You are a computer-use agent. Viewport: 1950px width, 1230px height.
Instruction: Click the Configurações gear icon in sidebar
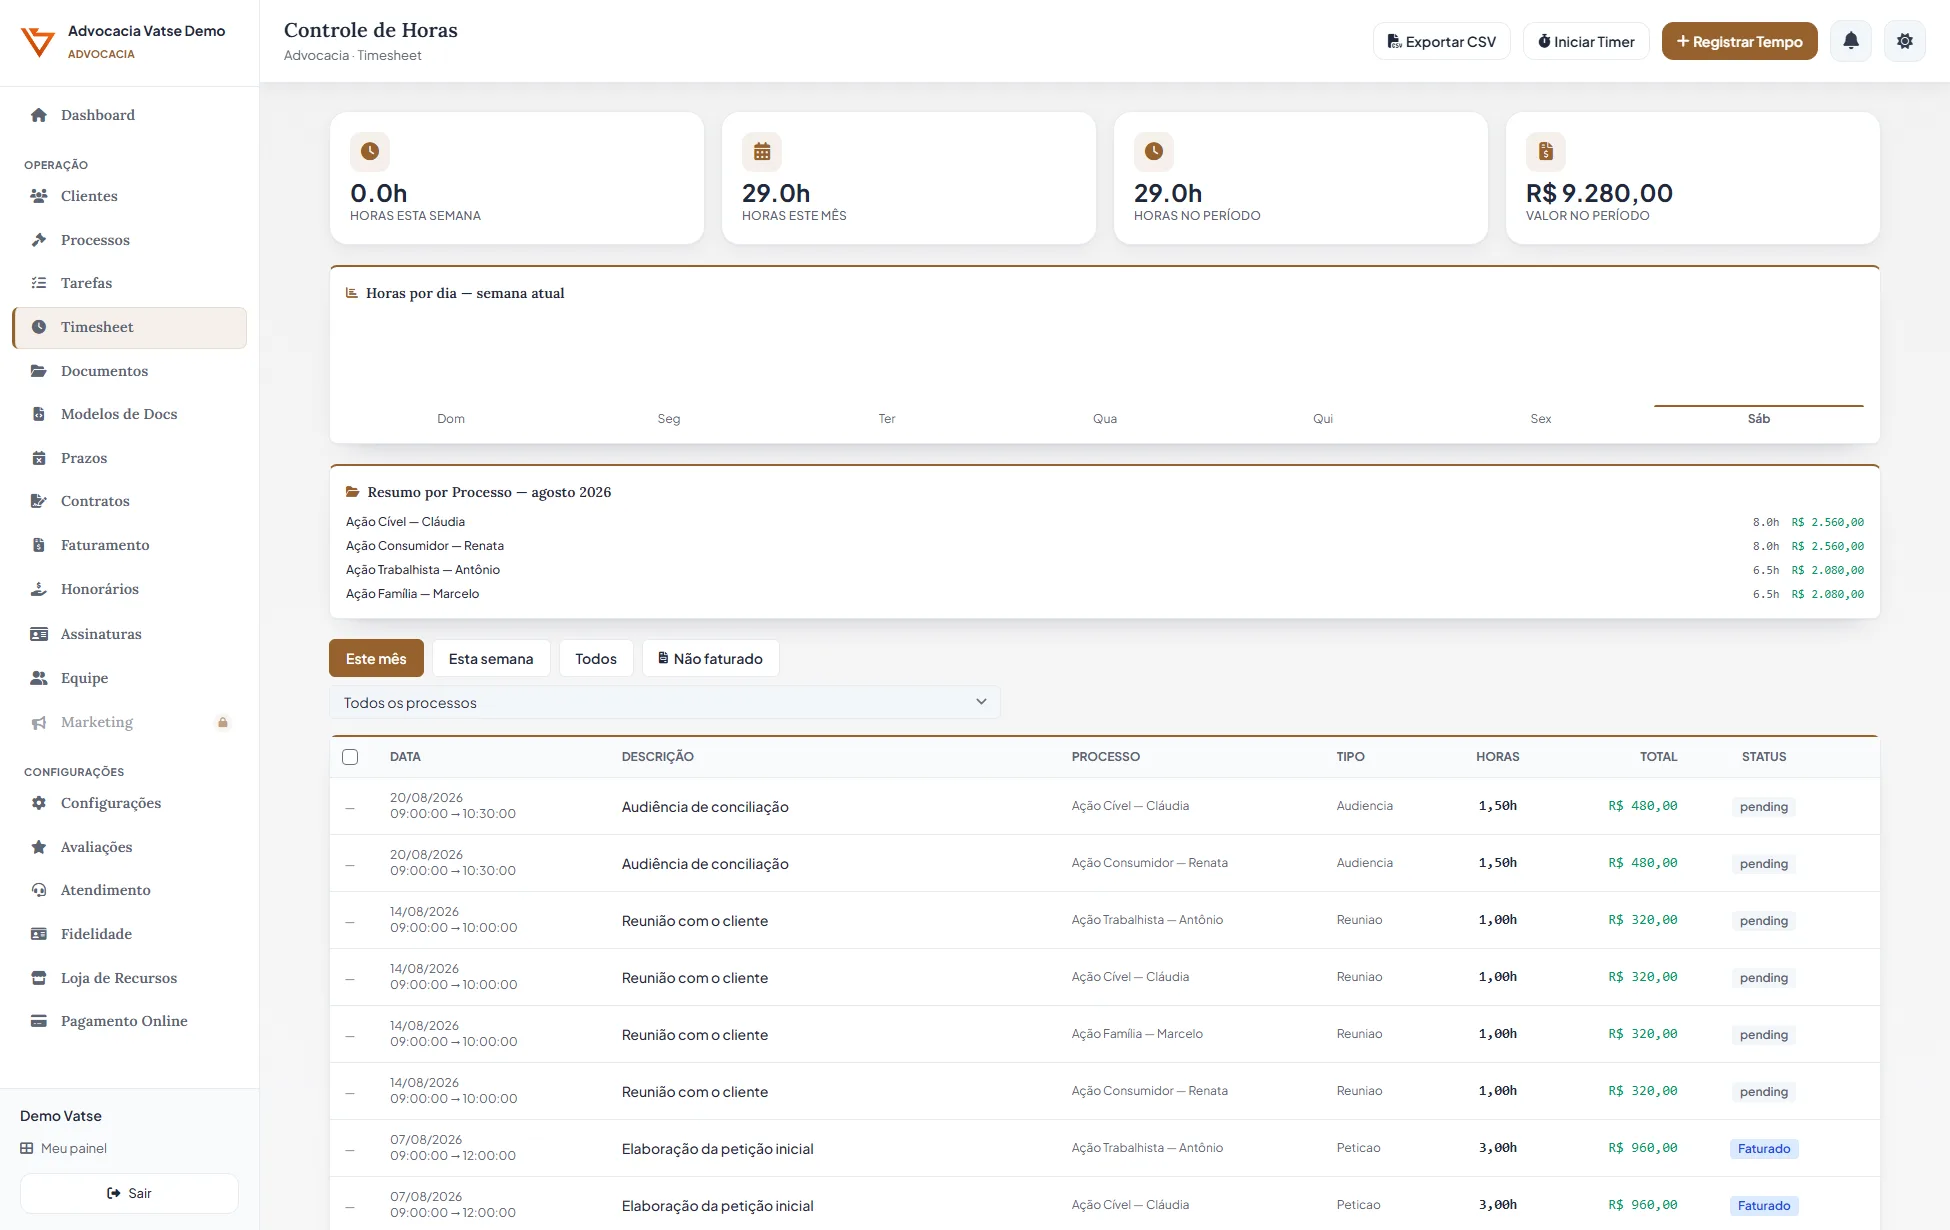point(39,803)
